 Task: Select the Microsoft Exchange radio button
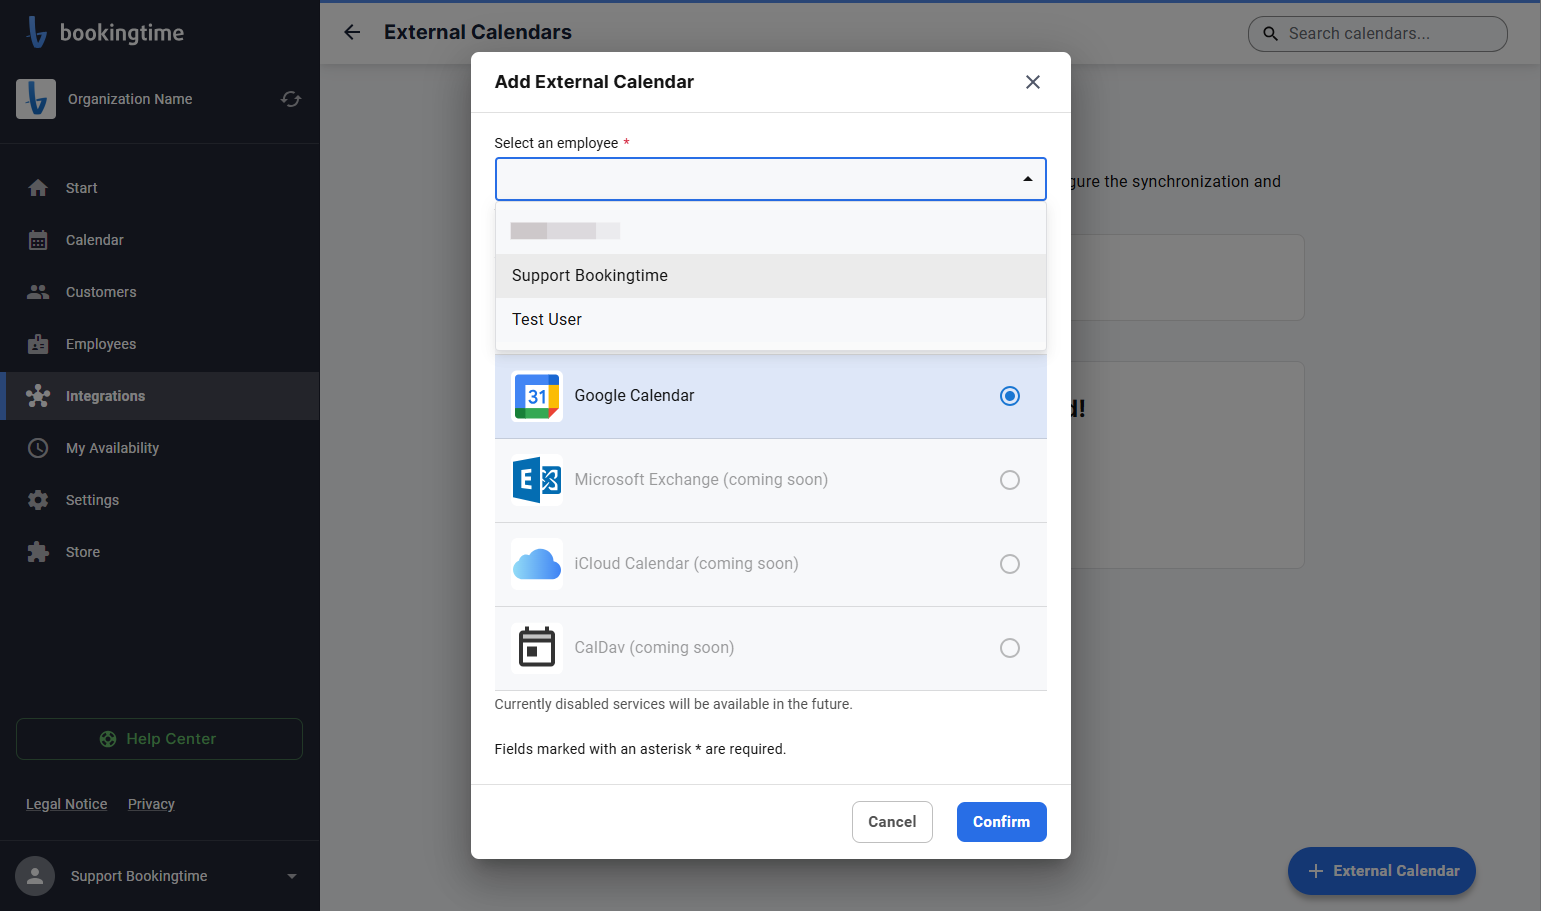pos(1010,480)
